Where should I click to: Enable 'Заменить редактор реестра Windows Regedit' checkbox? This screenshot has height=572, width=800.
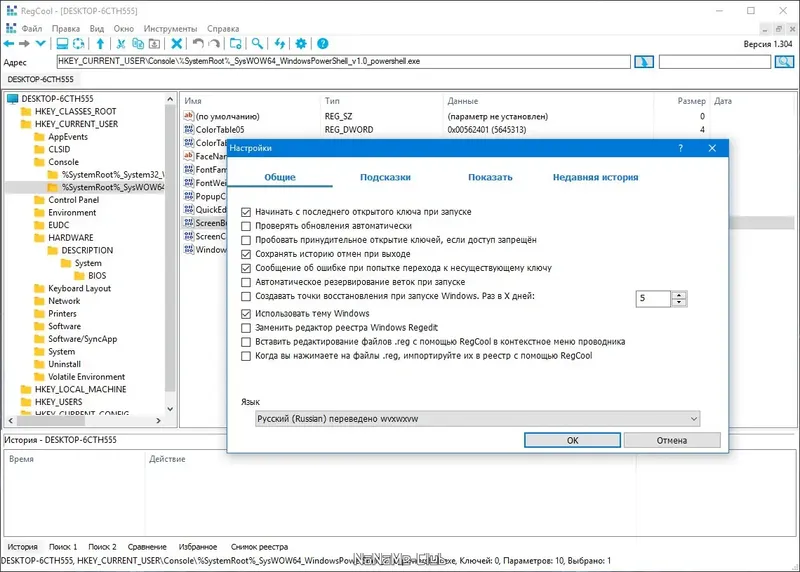246,328
